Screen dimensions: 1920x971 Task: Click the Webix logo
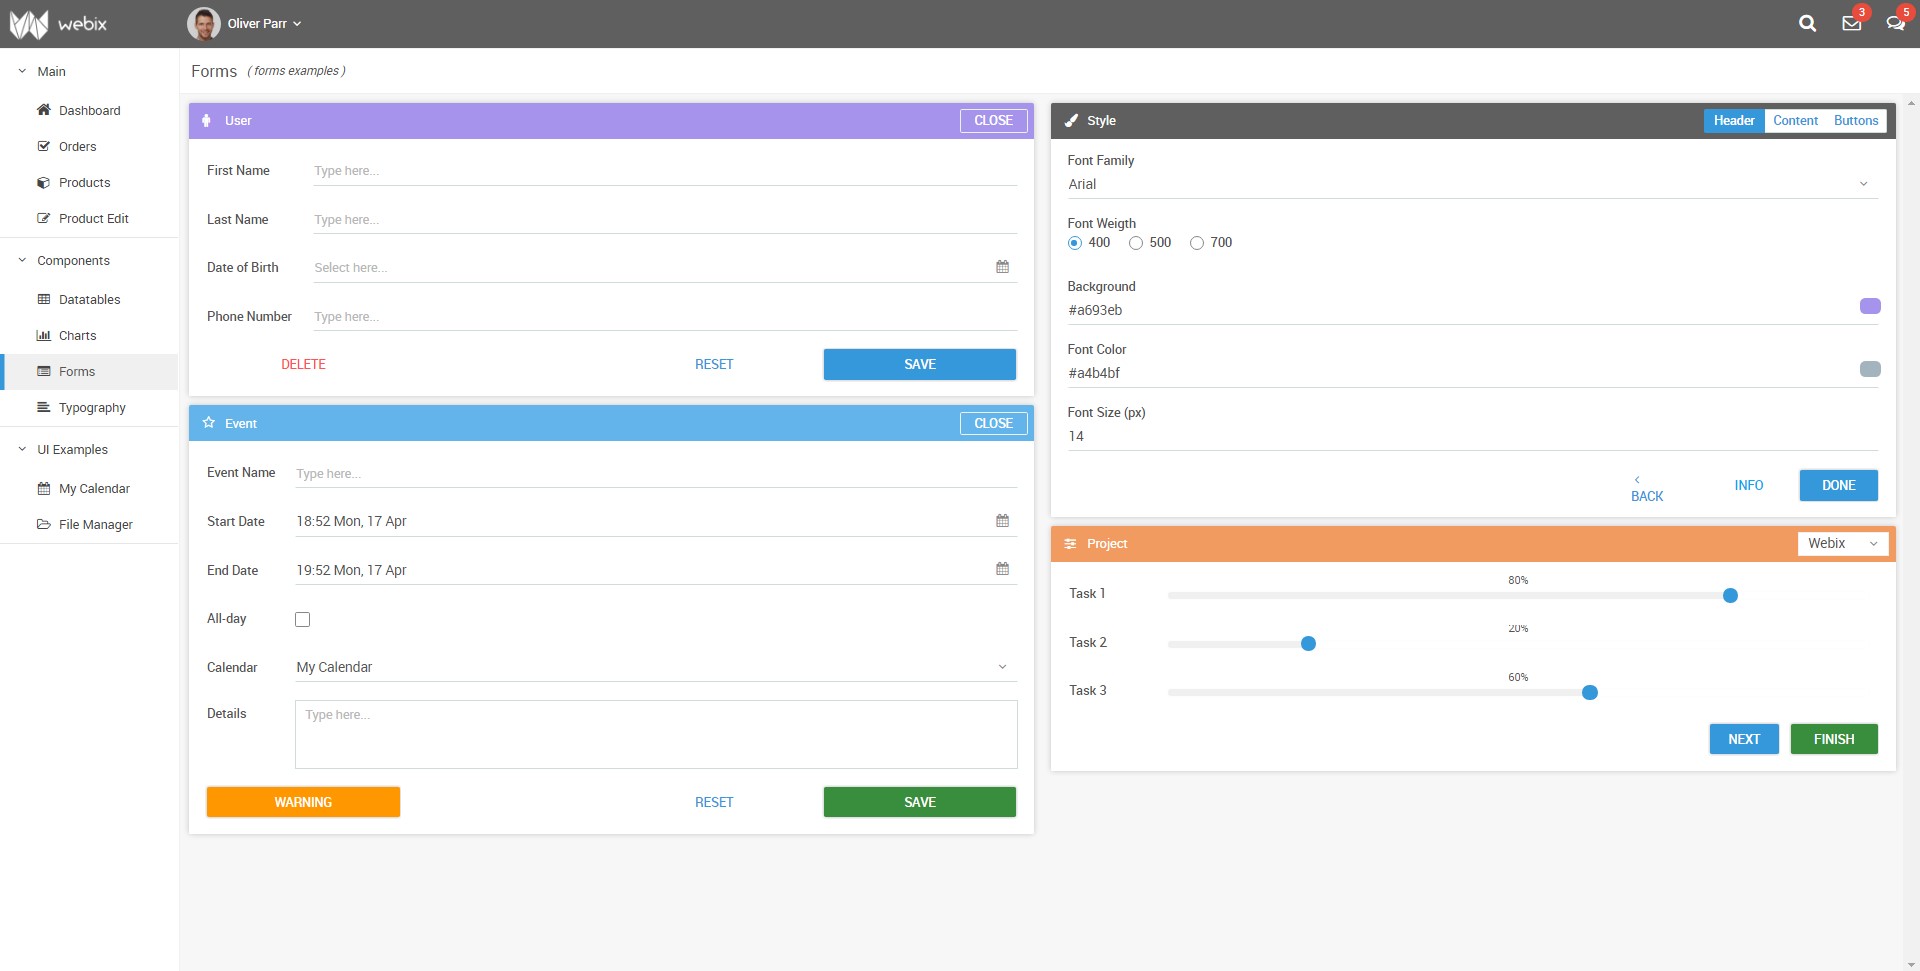click(x=58, y=23)
